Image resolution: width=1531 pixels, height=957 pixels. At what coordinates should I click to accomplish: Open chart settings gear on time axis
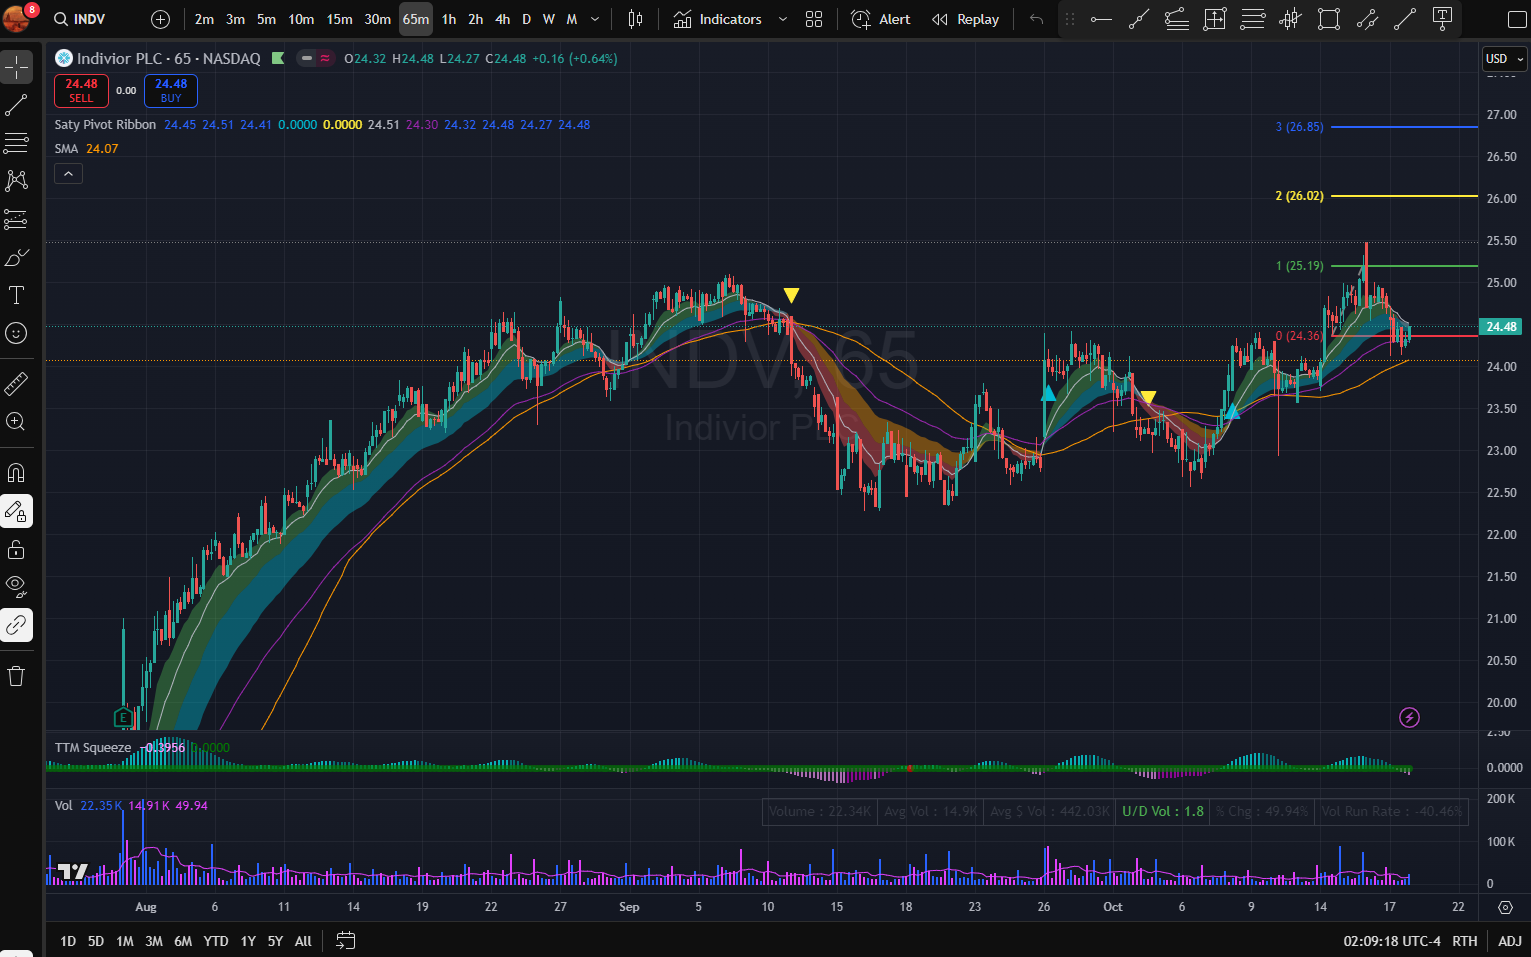1505,907
